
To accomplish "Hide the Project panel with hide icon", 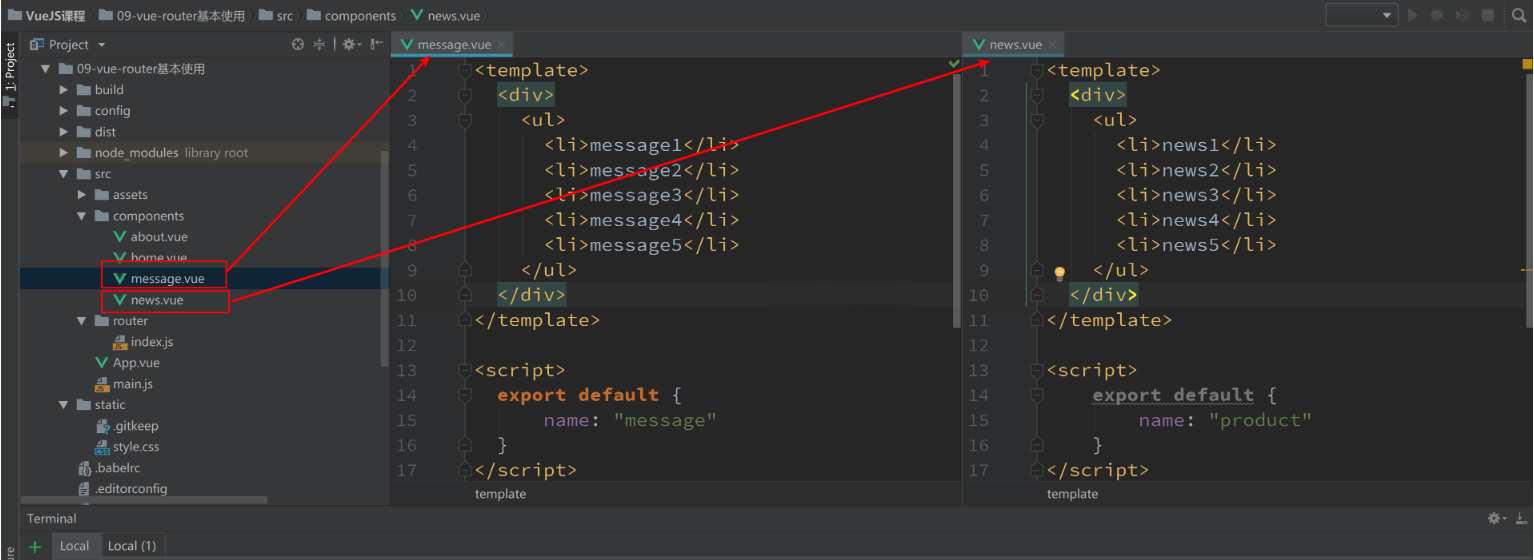I will (x=376, y=44).
